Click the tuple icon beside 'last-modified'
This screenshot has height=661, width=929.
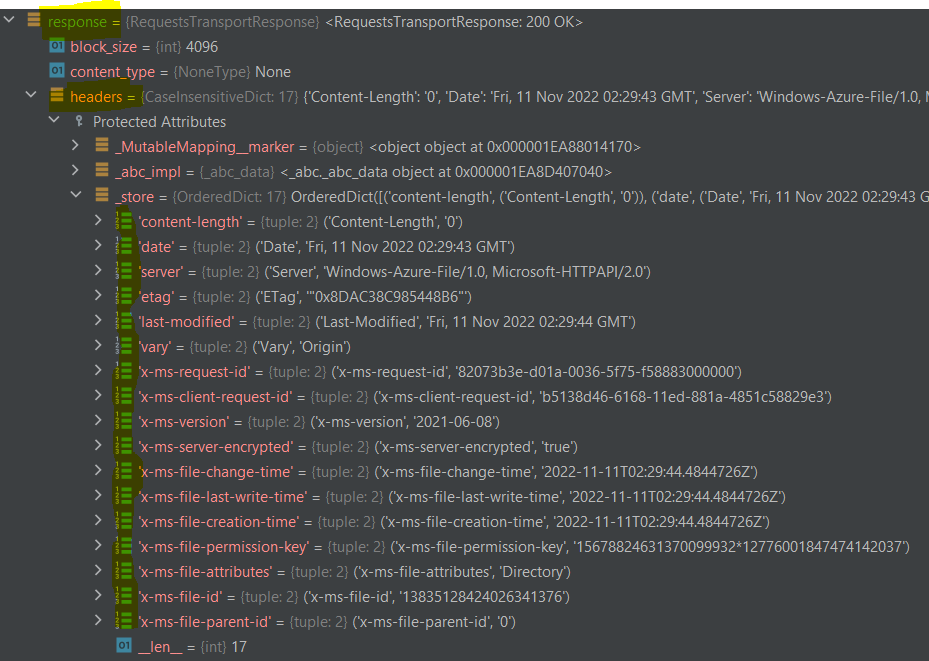[x=121, y=321]
